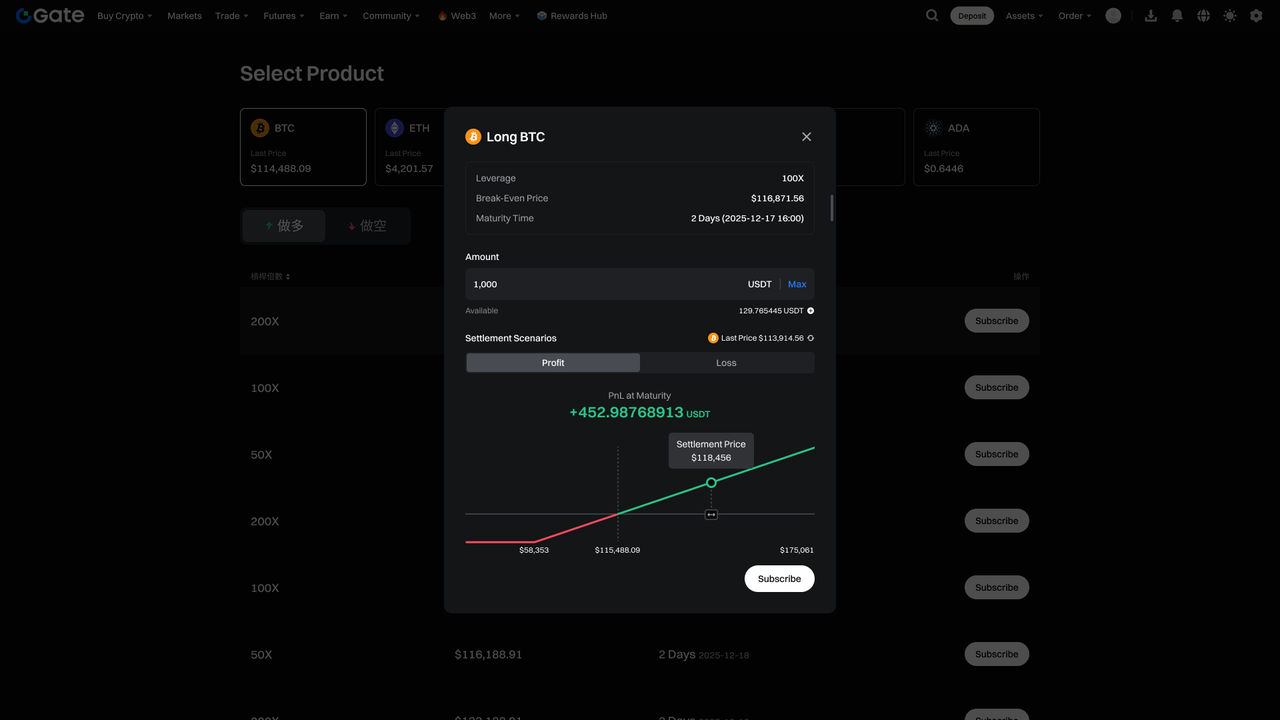Switch settlement scenario to Loss
Viewport: 1280px width, 720px height.
726,363
